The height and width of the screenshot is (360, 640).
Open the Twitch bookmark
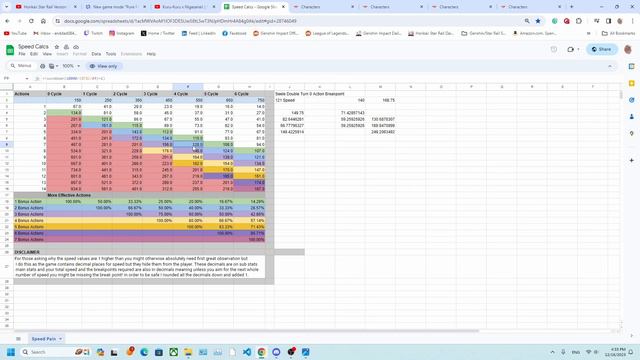click(93, 33)
